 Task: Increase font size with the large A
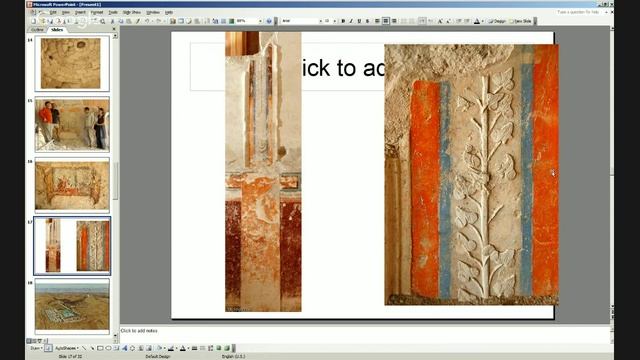(440, 21)
